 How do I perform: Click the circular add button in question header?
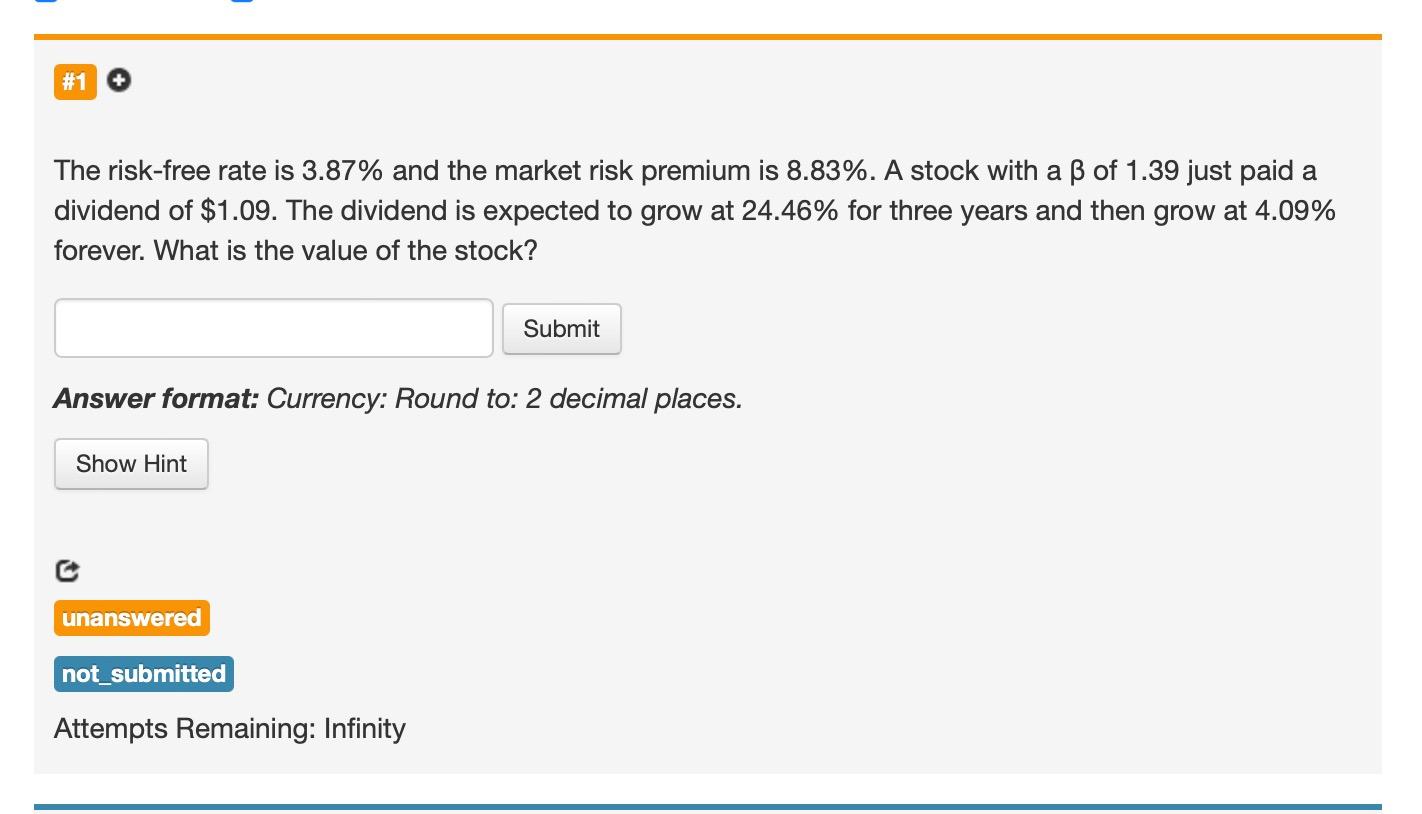(117, 82)
